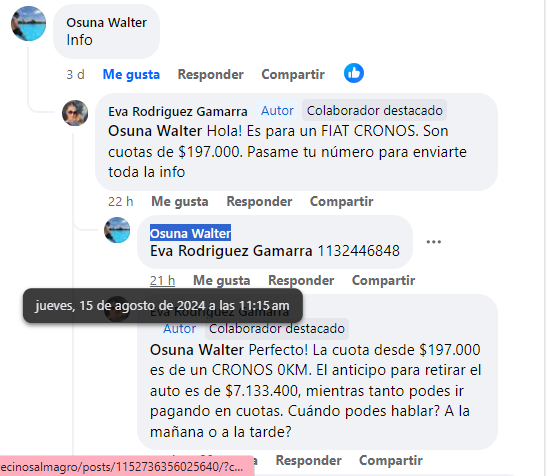Like Eva's FIAT CRONOS reply with Me gusta
Screen dimensions: 546x476
(180, 202)
